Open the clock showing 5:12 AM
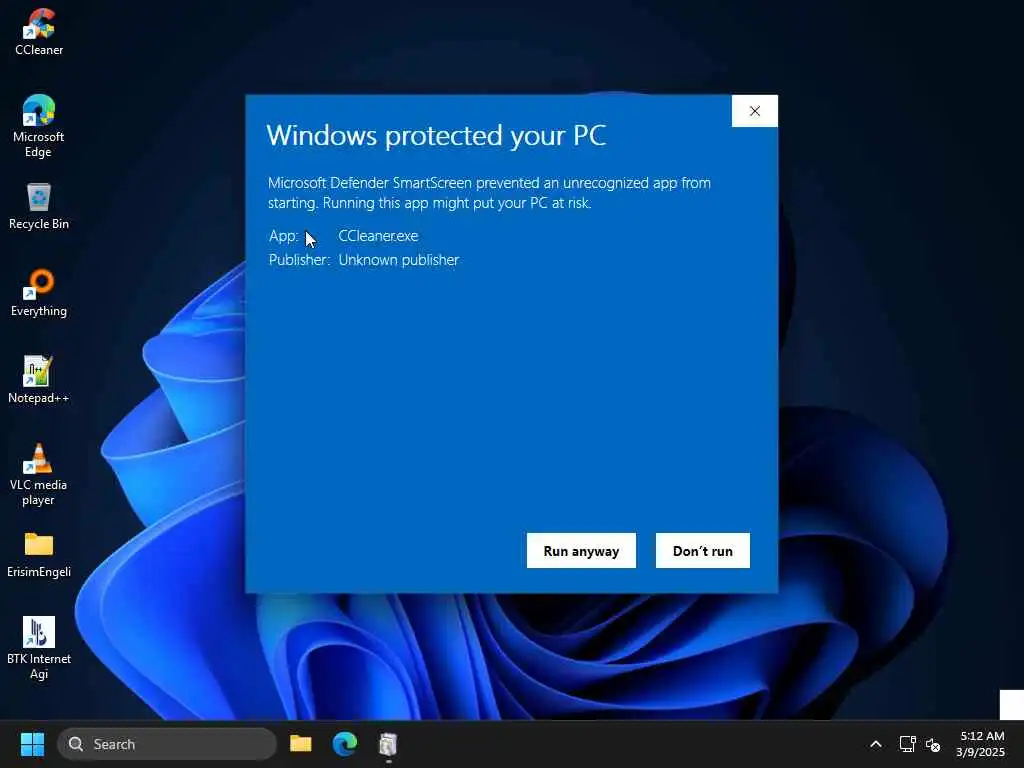This screenshot has height=768, width=1024. tap(981, 744)
